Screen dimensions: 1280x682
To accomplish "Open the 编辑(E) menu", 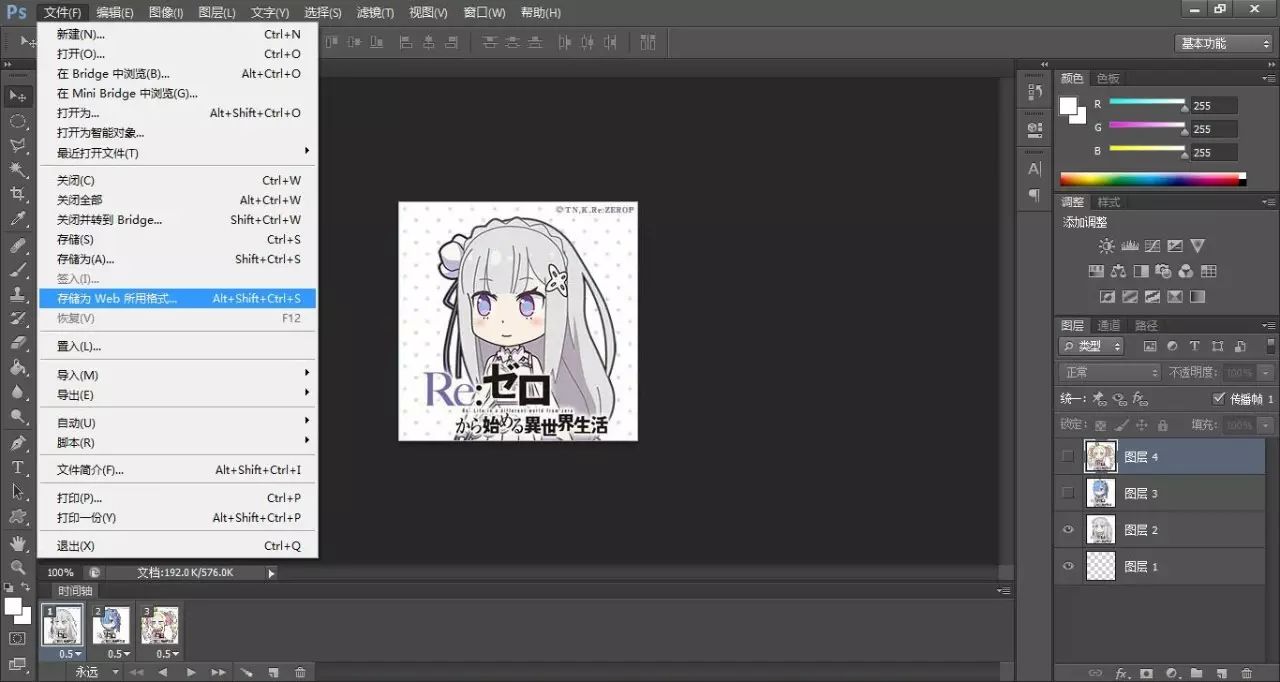I will (115, 12).
